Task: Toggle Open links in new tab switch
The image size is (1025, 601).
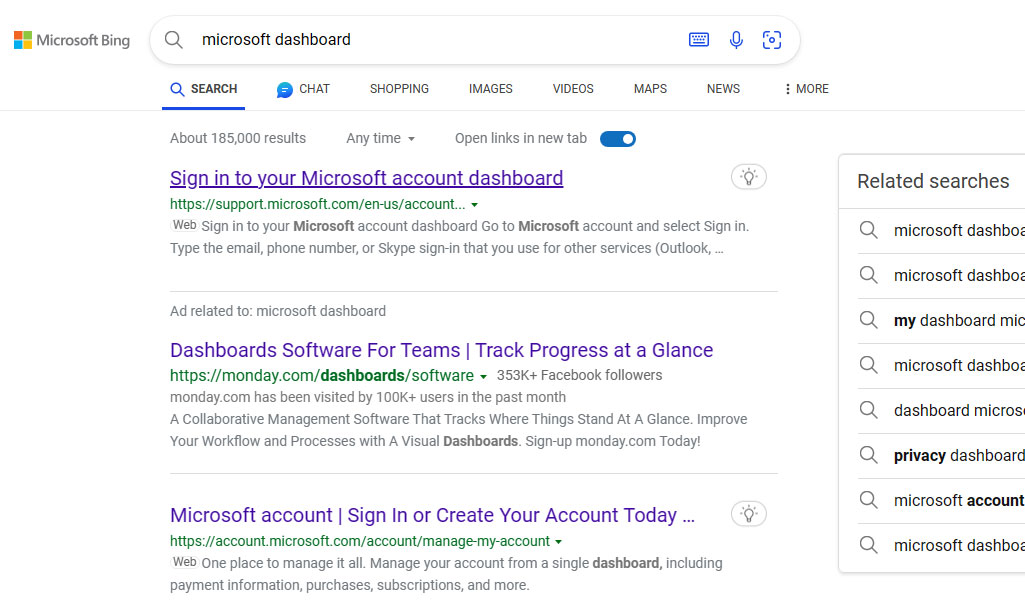Action: [618, 139]
